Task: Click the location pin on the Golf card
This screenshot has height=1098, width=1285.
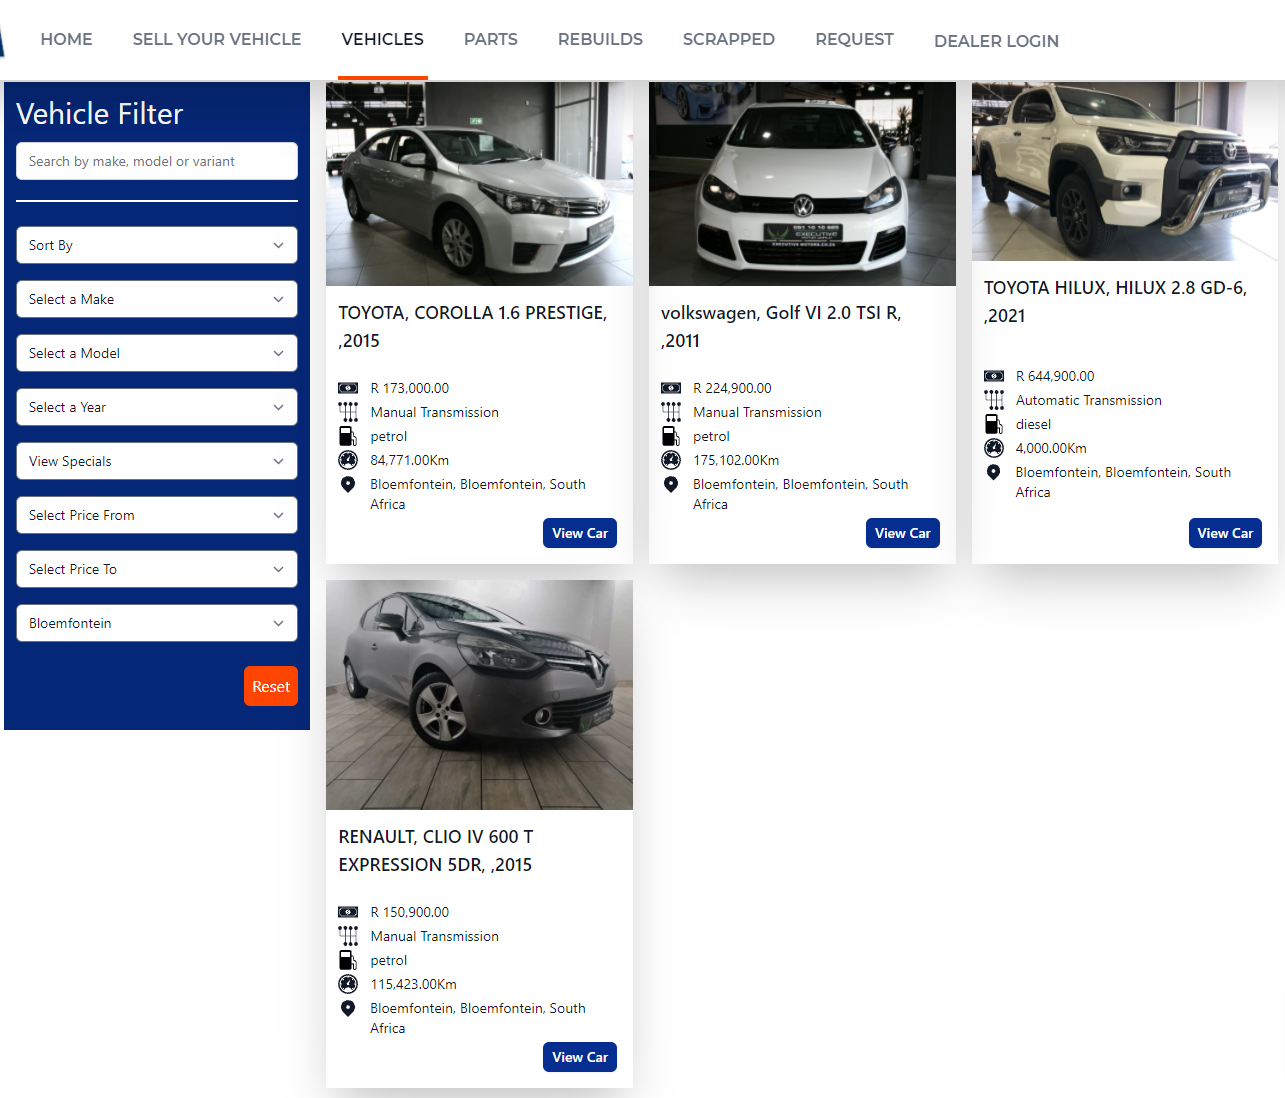Action: pyautogui.click(x=671, y=484)
